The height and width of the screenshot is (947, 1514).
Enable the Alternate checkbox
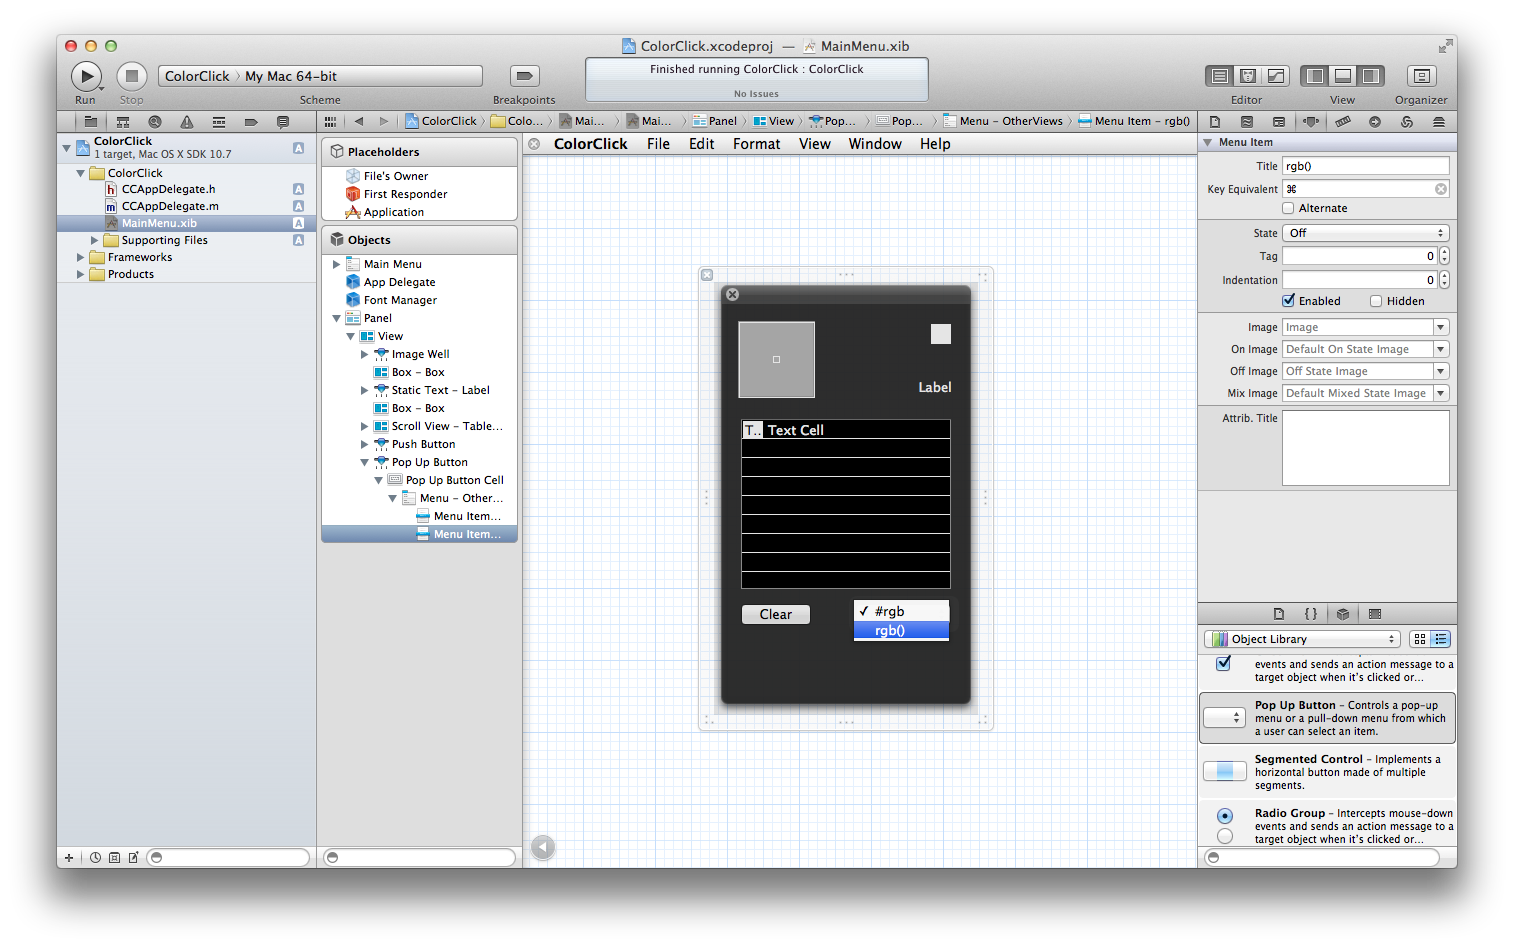[1288, 208]
